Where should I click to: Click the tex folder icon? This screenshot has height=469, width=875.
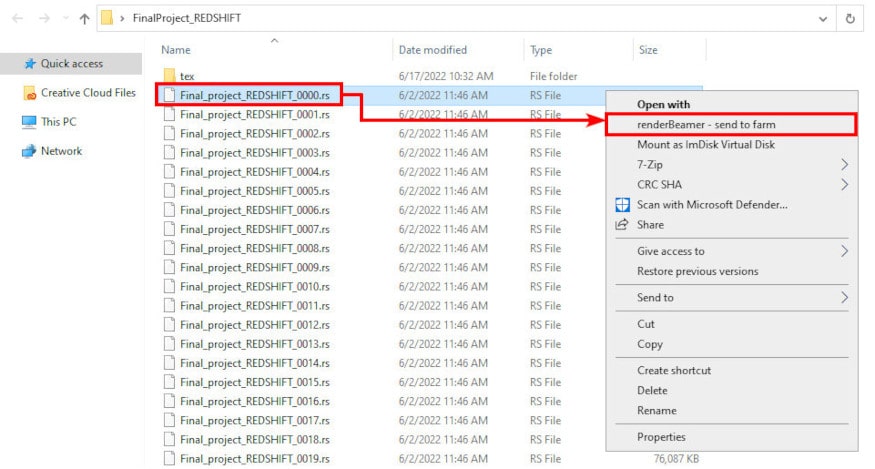[170, 75]
